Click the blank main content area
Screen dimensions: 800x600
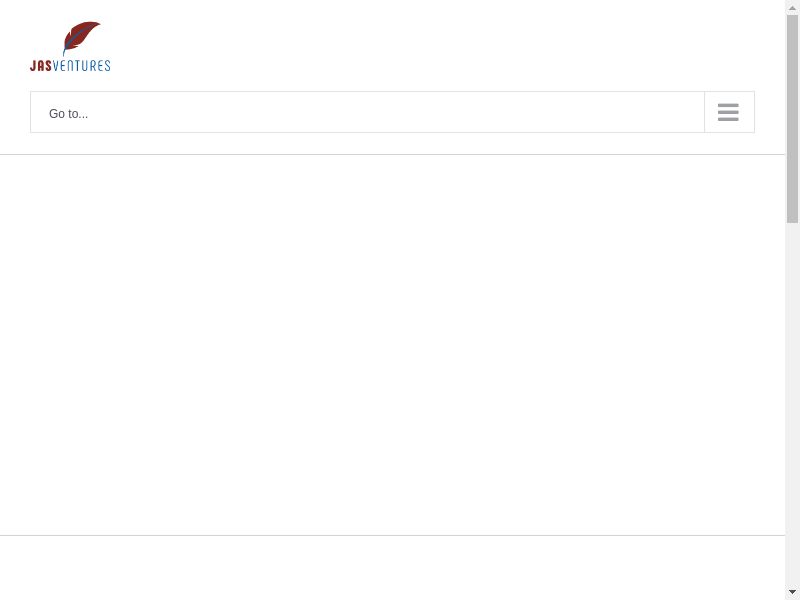click(392, 345)
